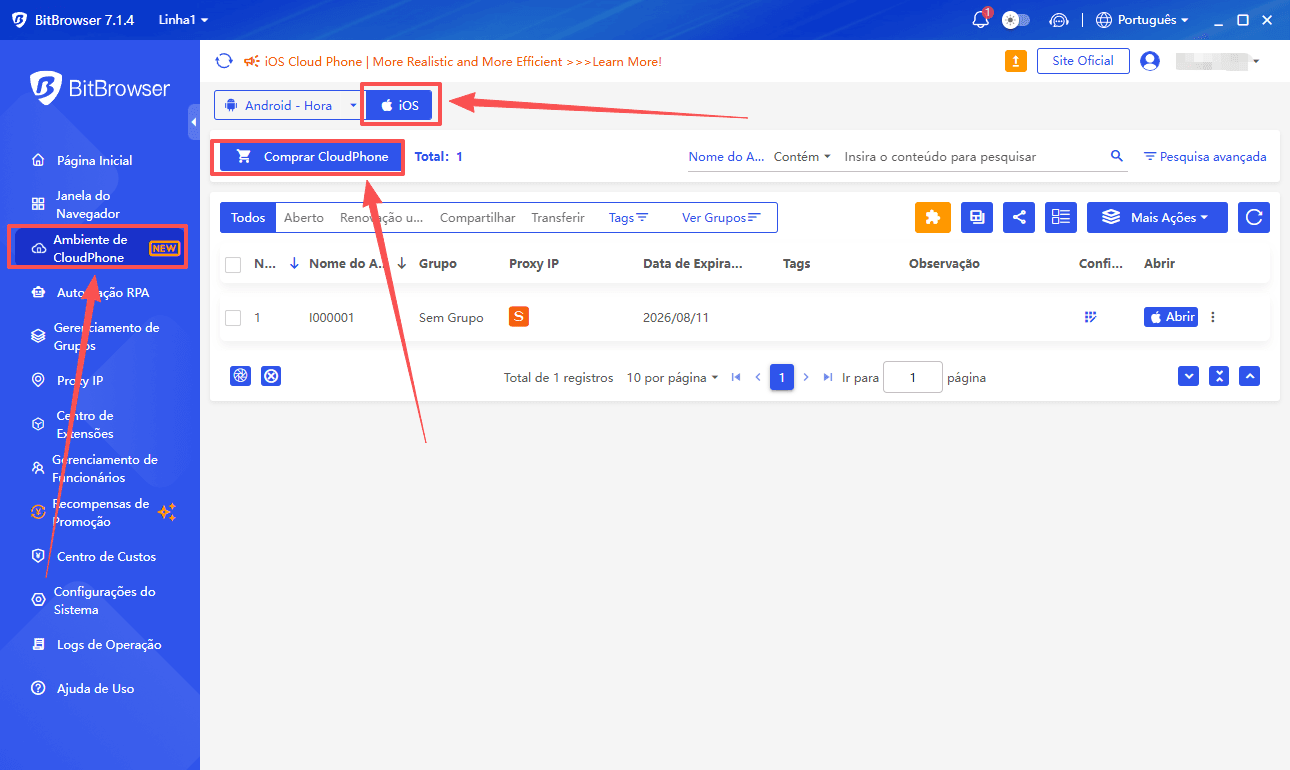The height and width of the screenshot is (770, 1290).
Task: Open Ambiente de CloudPhone in sidebar
Action: point(99,248)
